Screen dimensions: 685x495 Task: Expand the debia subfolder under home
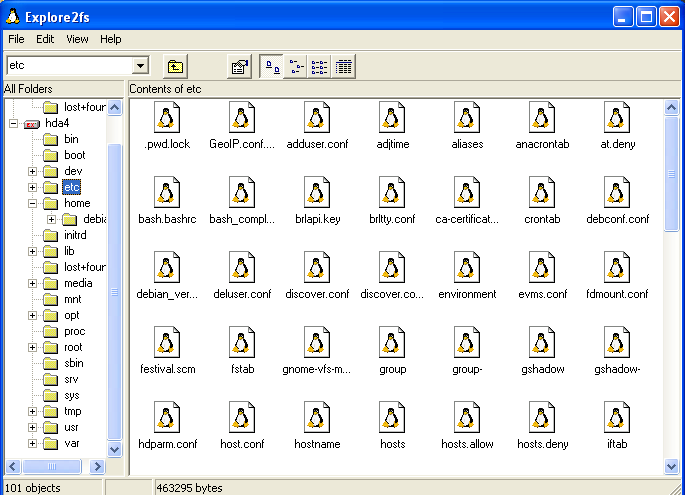52,219
